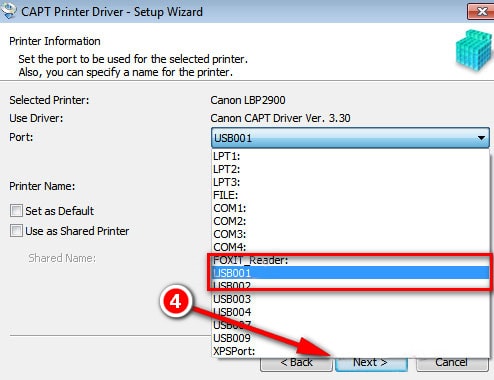Go to next step with Next button
The height and width of the screenshot is (380, 494).
[371, 363]
